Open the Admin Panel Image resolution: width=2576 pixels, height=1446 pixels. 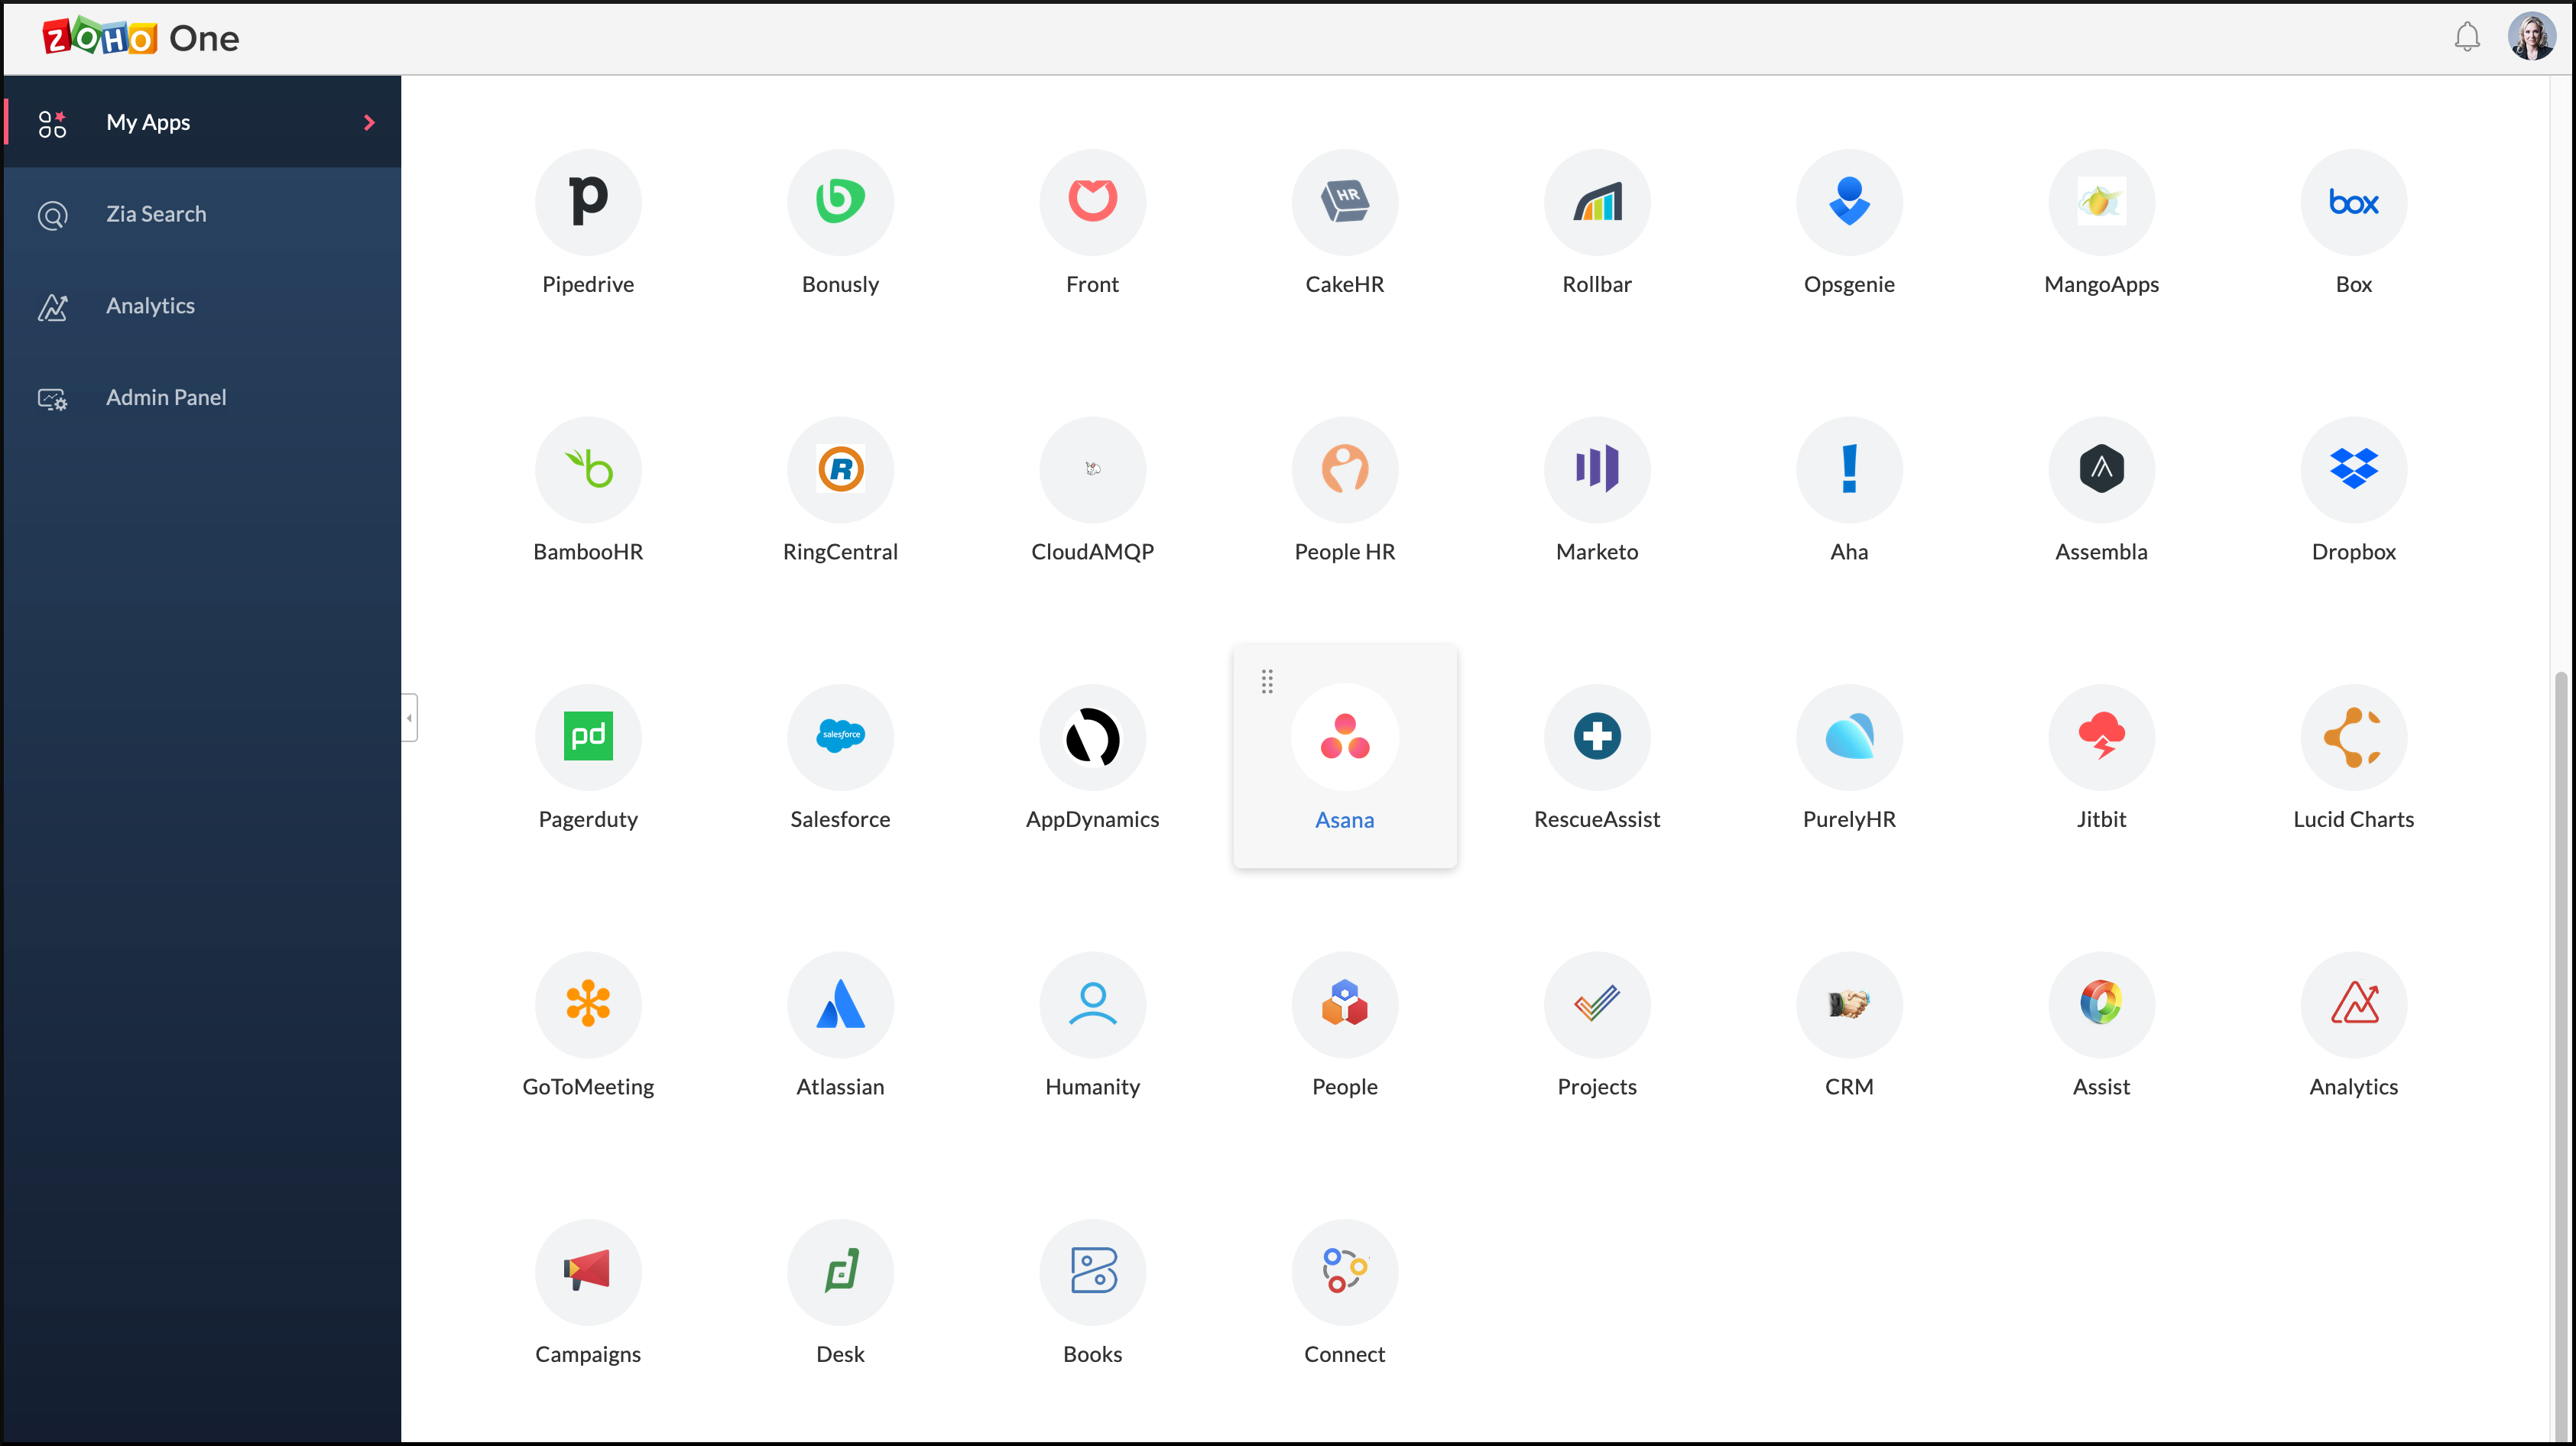[166, 397]
